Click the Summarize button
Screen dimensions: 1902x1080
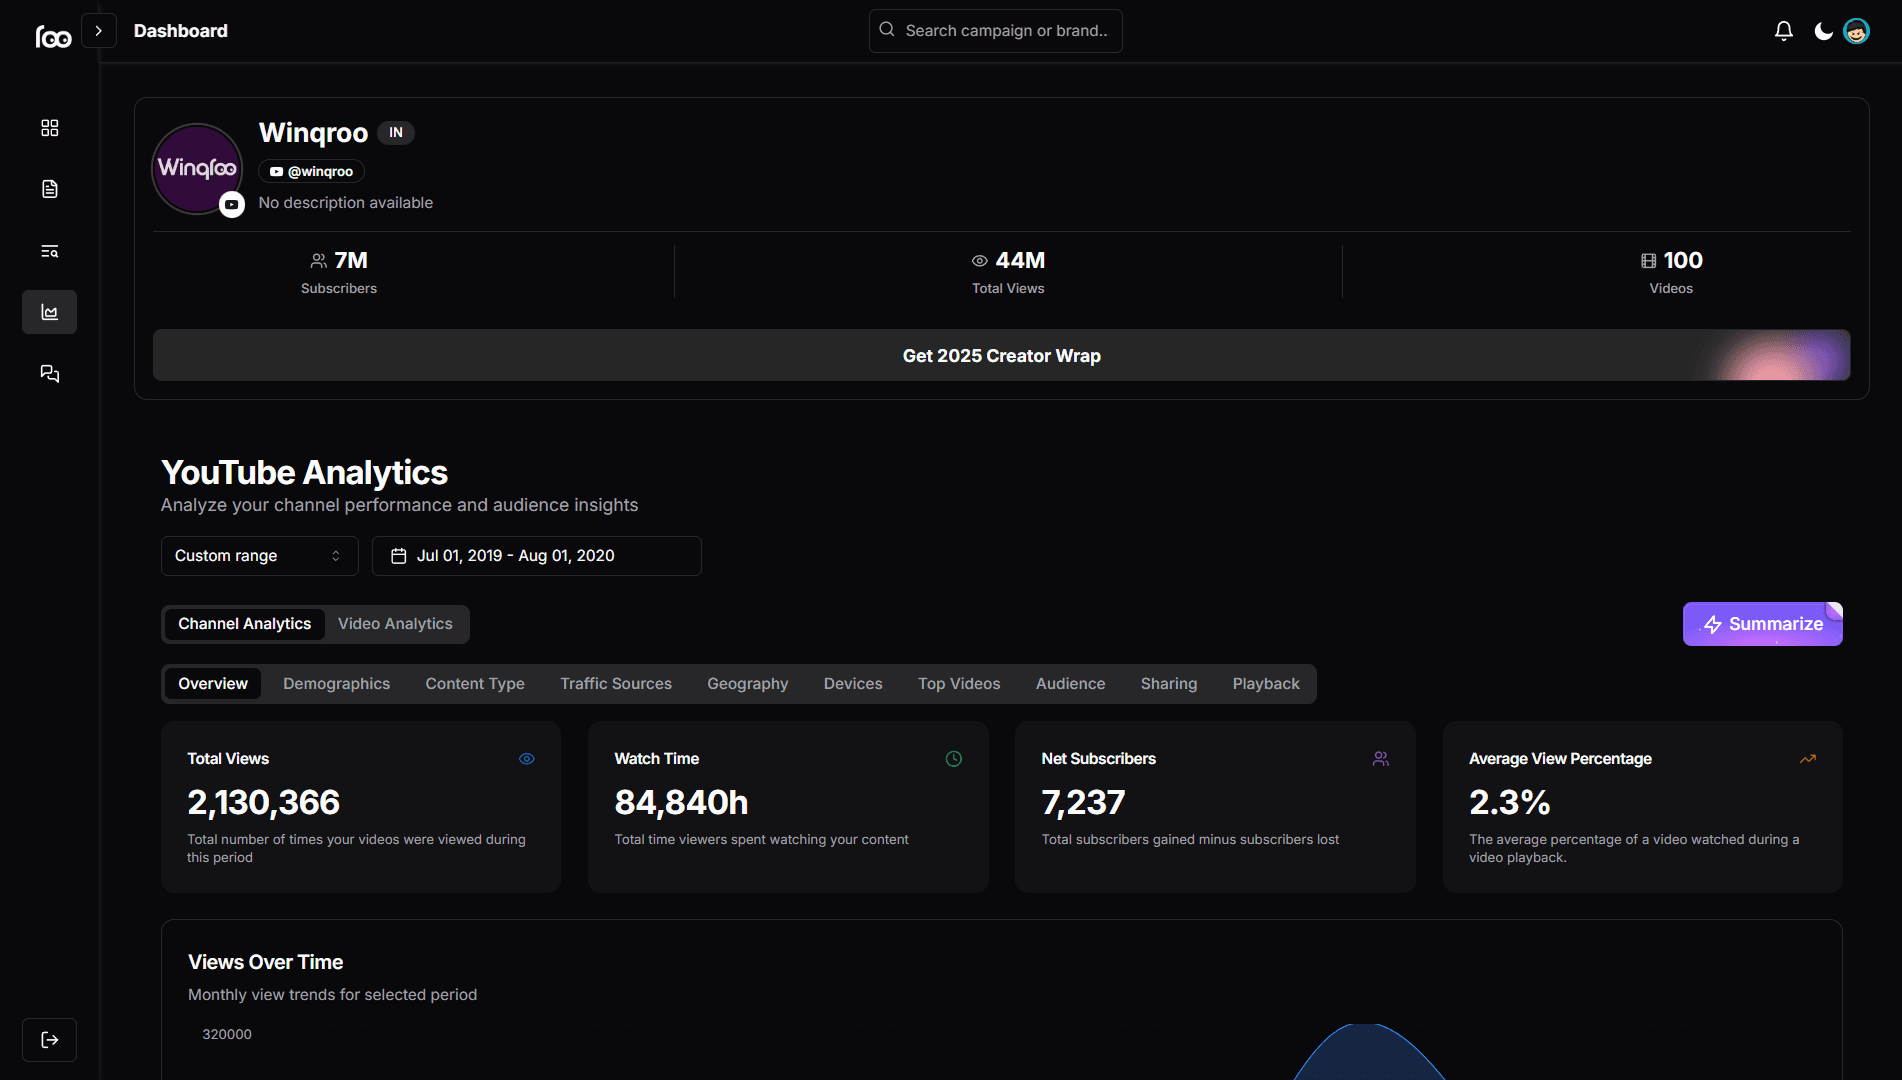coord(1762,623)
